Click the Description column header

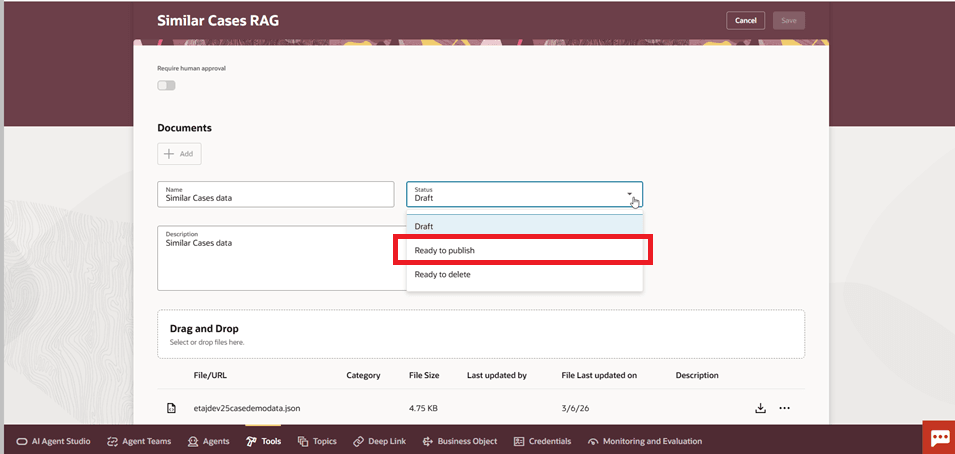click(697, 375)
